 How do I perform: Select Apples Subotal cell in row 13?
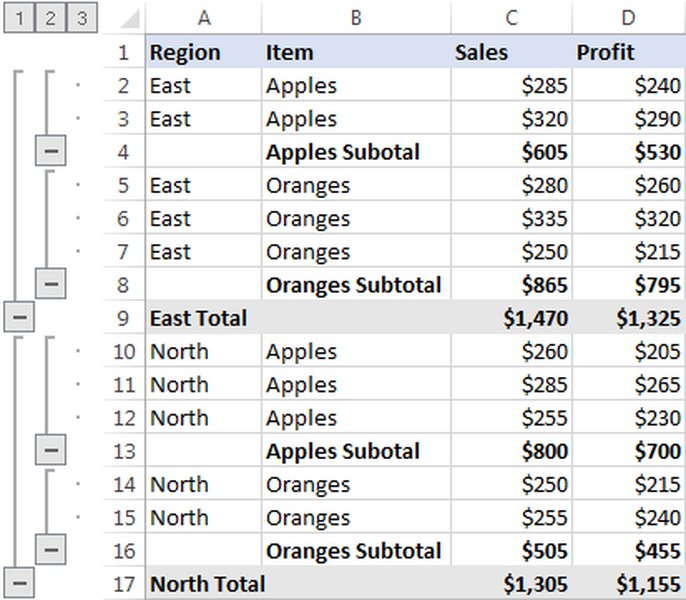point(356,451)
